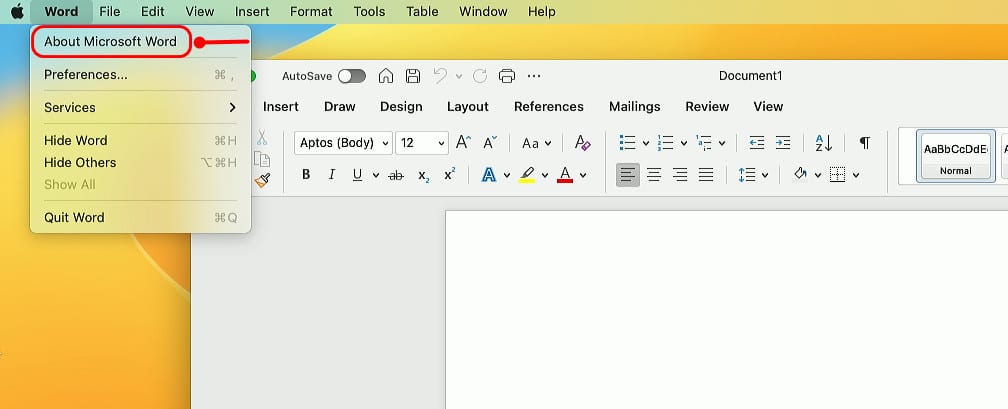
Task: Apply strikethrough formatting
Action: coord(396,175)
